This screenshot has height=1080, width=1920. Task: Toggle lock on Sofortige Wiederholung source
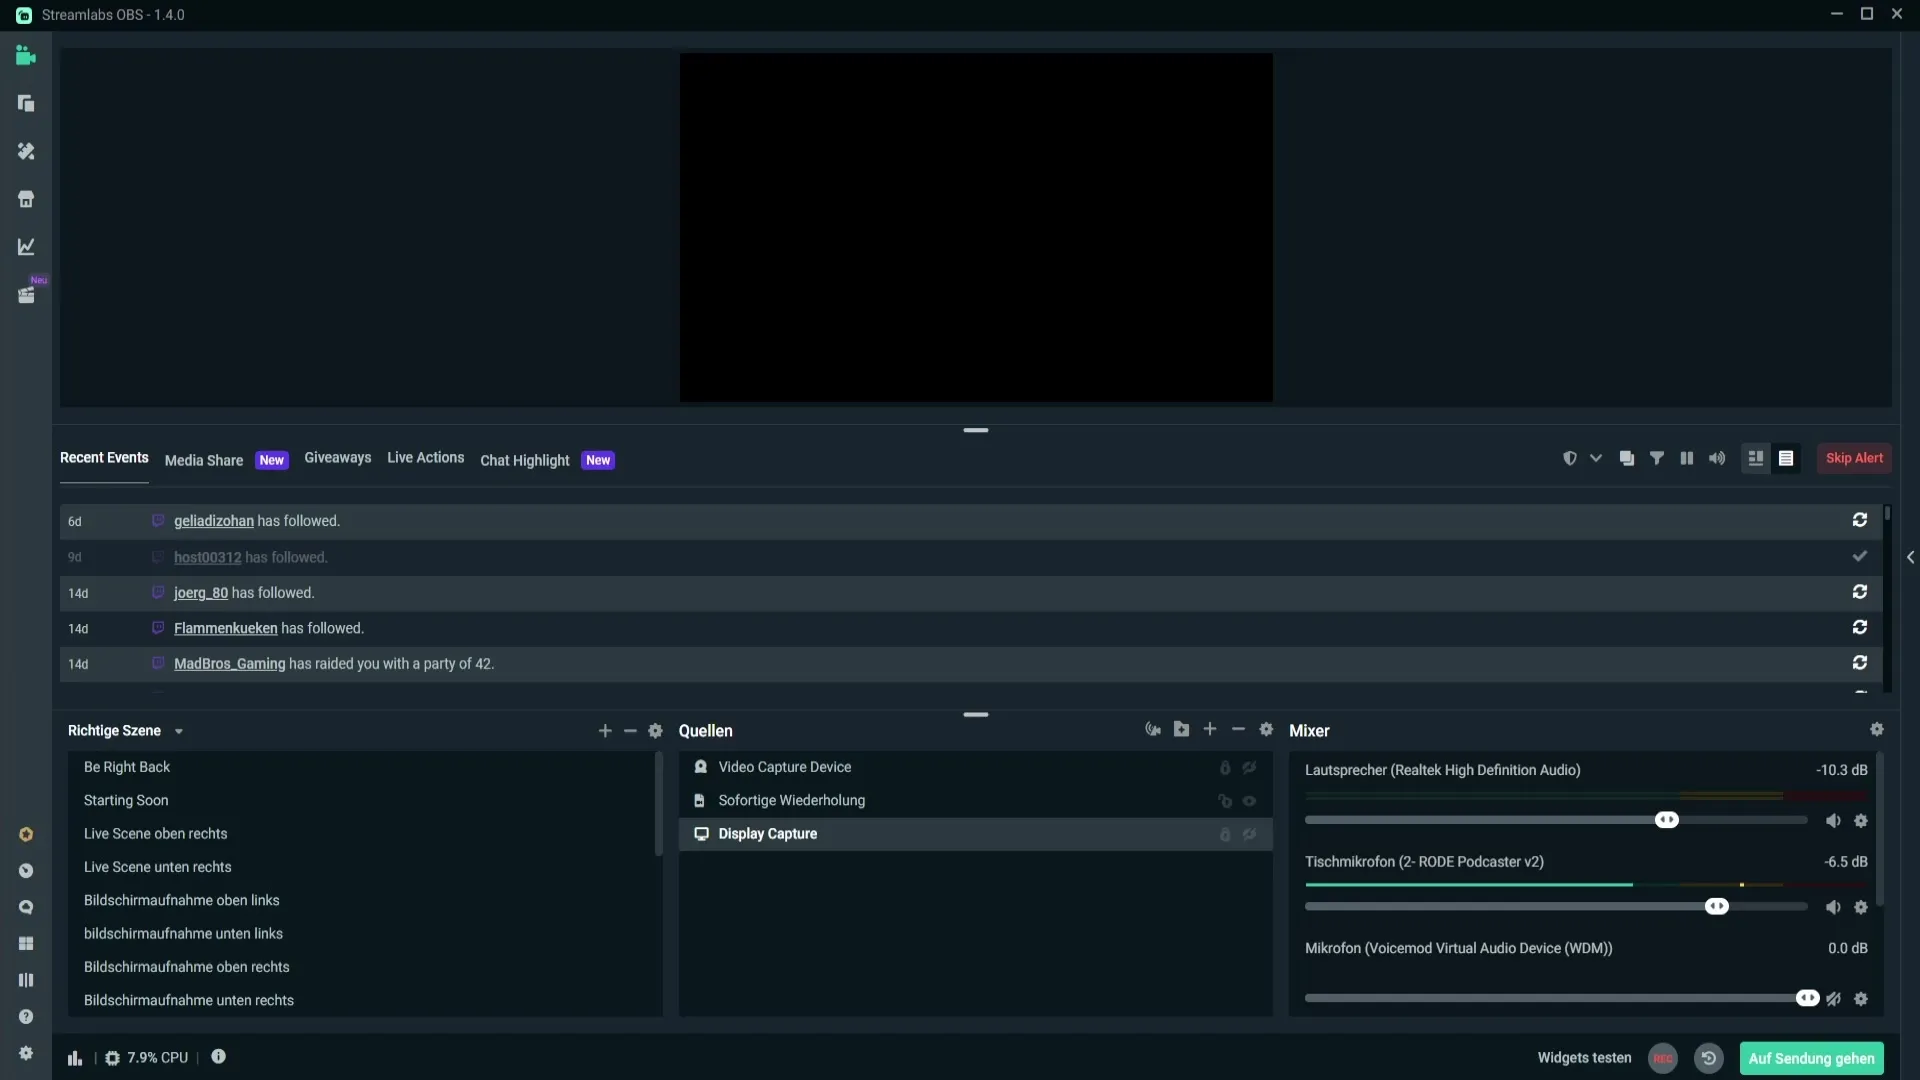[1225, 801]
